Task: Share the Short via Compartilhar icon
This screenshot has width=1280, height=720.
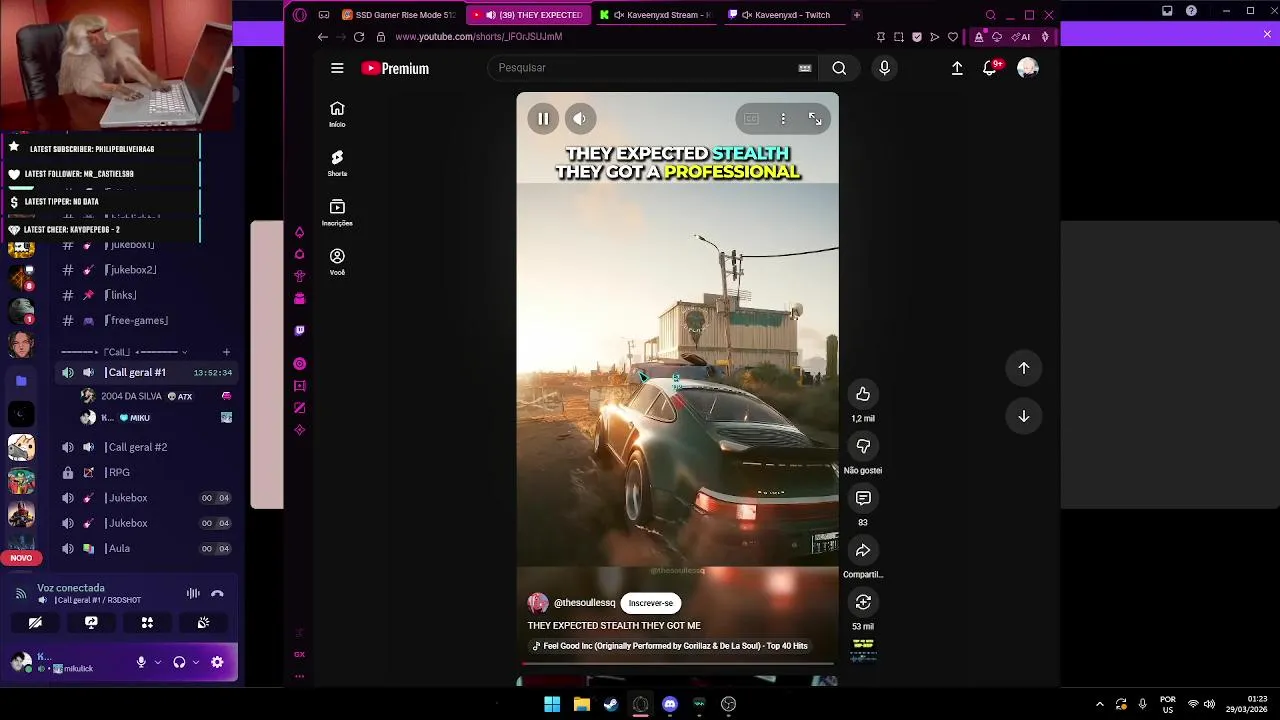Action: [863, 550]
